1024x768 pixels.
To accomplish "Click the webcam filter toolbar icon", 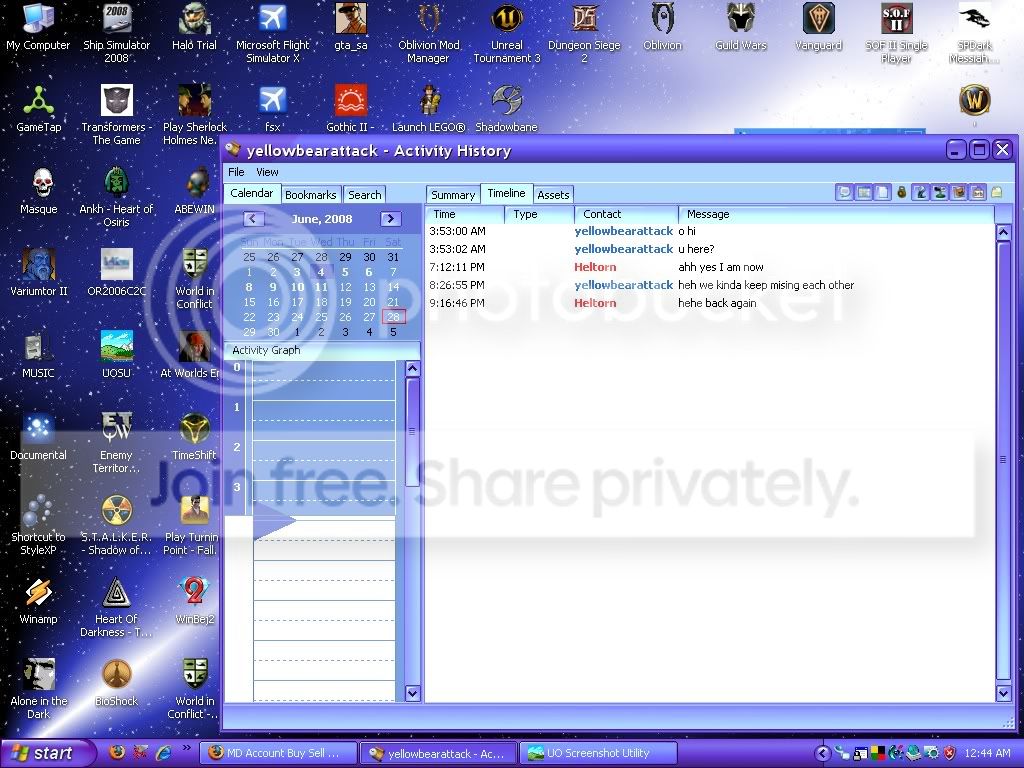I will click(x=940, y=192).
